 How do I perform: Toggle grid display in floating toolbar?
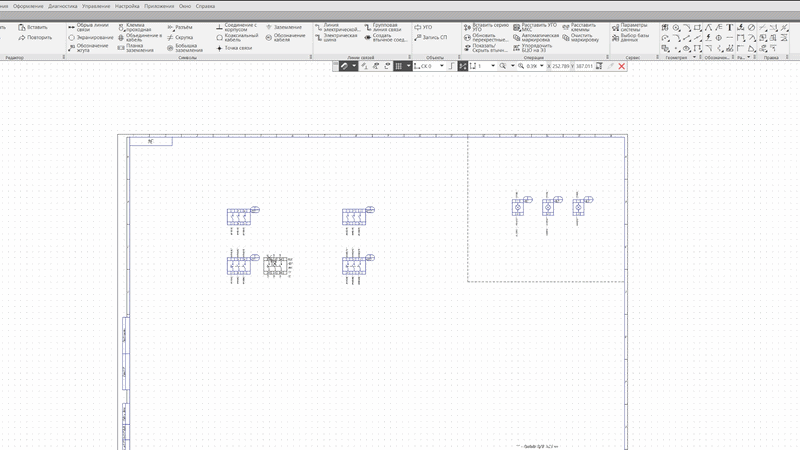coord(398,66)
